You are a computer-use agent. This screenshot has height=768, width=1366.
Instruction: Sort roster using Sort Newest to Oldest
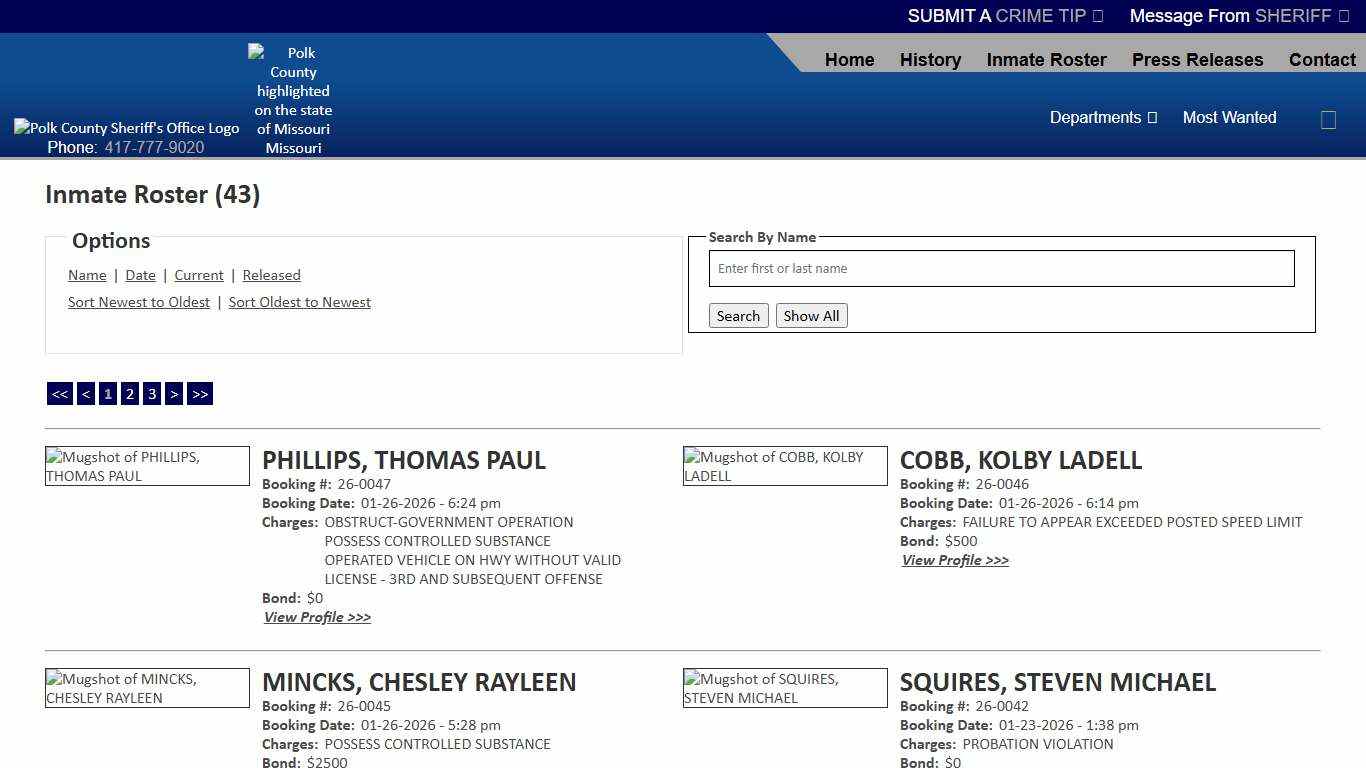point(138,302)
